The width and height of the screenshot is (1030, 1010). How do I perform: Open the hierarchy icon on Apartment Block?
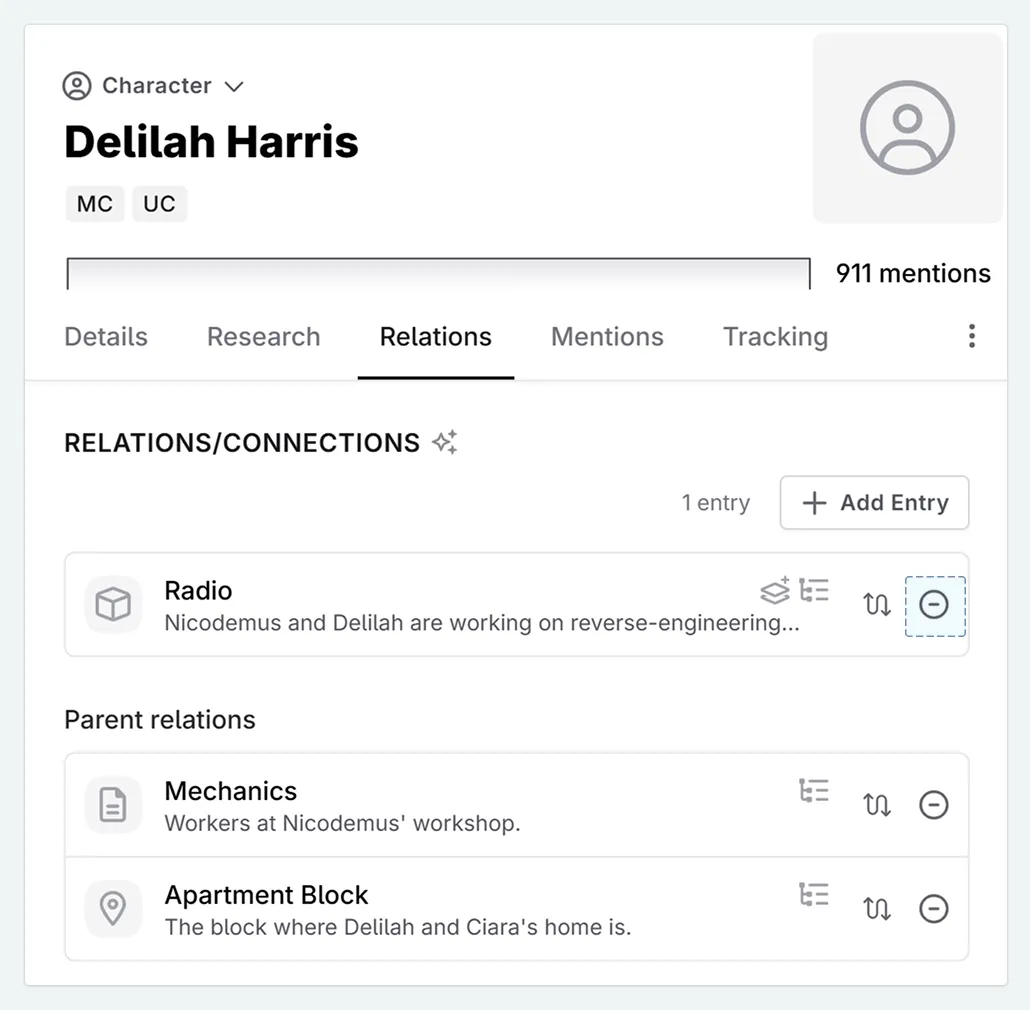coord(815,894)
